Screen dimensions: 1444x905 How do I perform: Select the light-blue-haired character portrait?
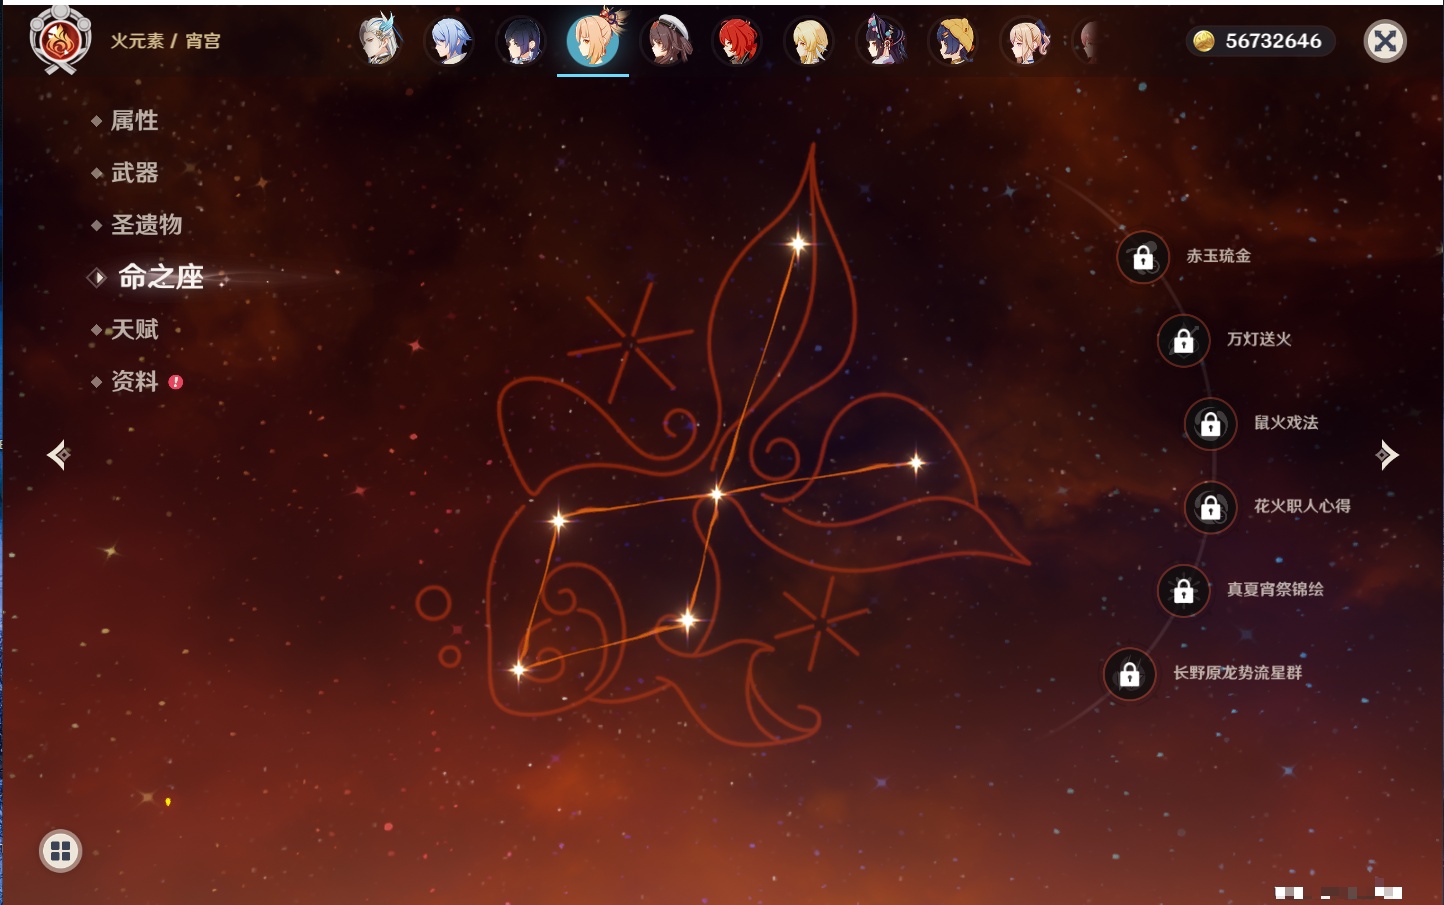tap(450, 41)
